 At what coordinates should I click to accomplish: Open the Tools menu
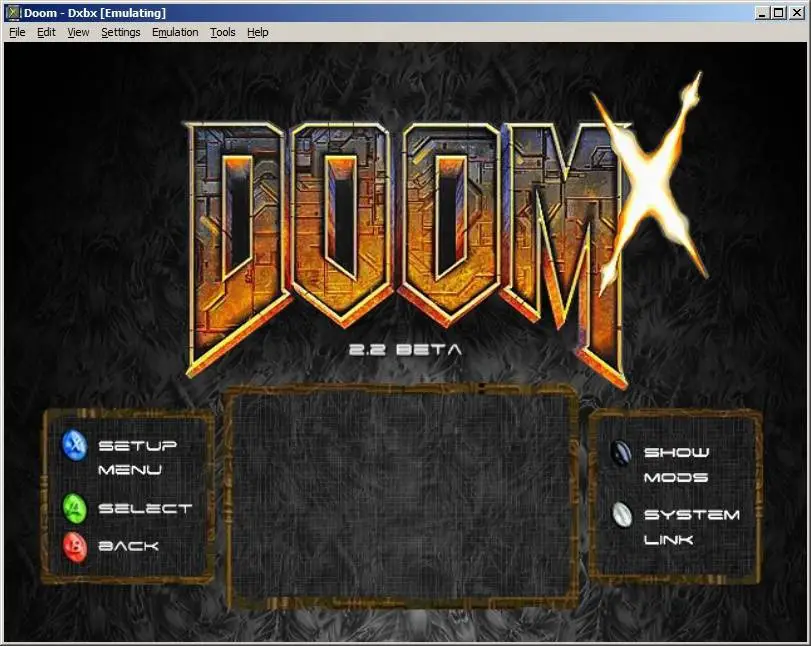tap(222, 32)
